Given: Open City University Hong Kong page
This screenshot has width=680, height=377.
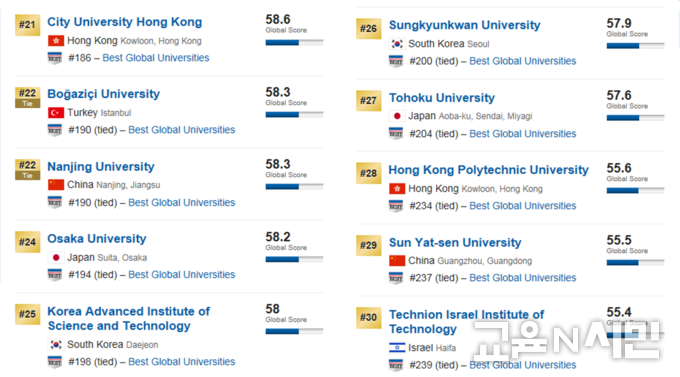Looking at the screenshot, I should point(124,22).
